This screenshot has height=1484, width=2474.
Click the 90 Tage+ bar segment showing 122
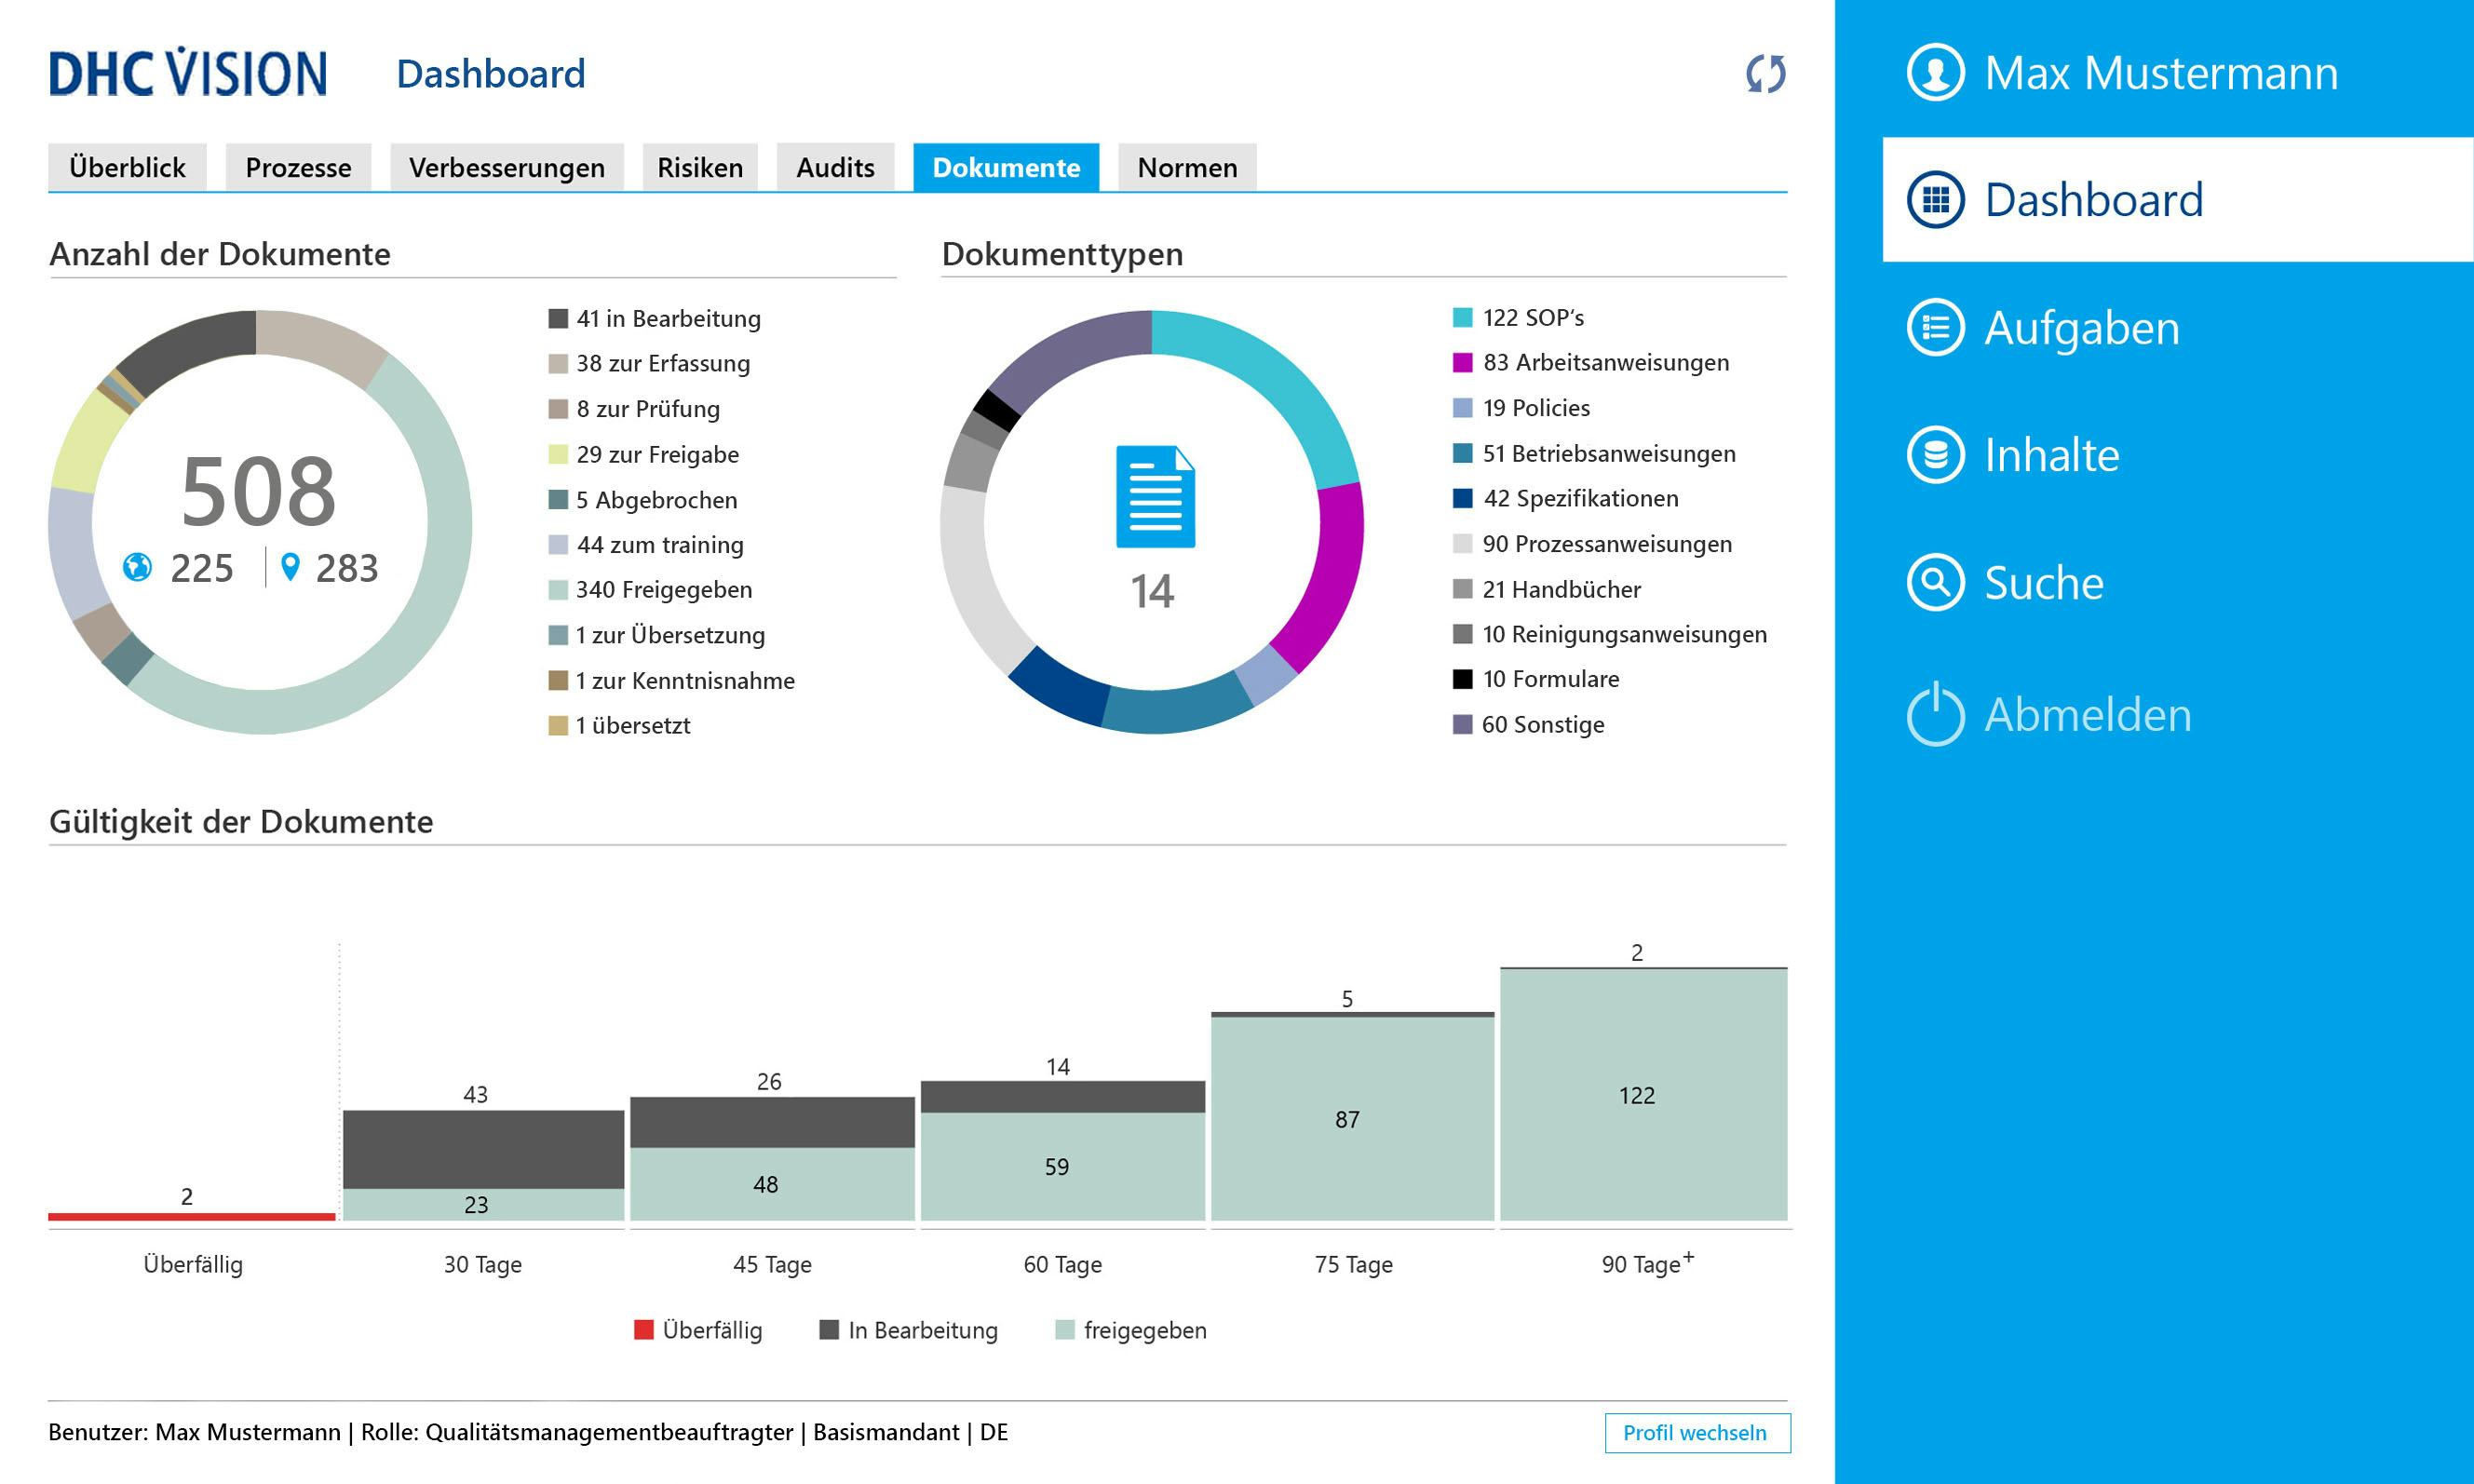1637,1096
